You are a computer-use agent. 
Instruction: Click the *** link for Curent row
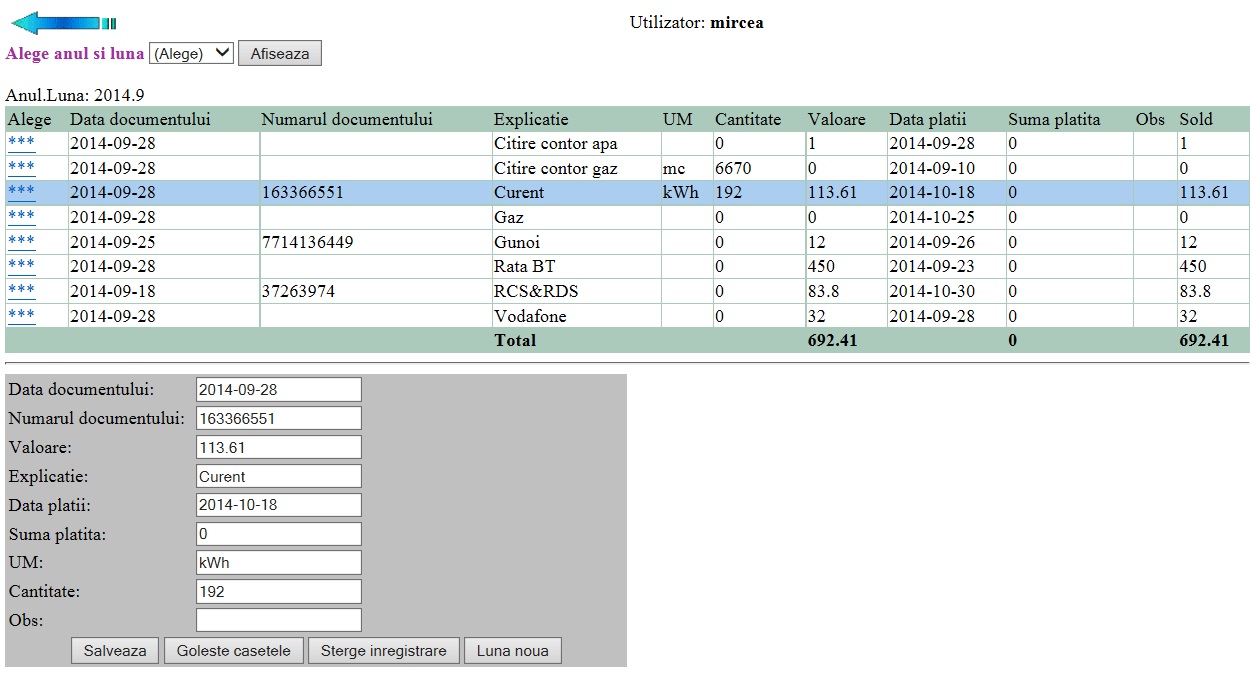click(x=21, y=192)
